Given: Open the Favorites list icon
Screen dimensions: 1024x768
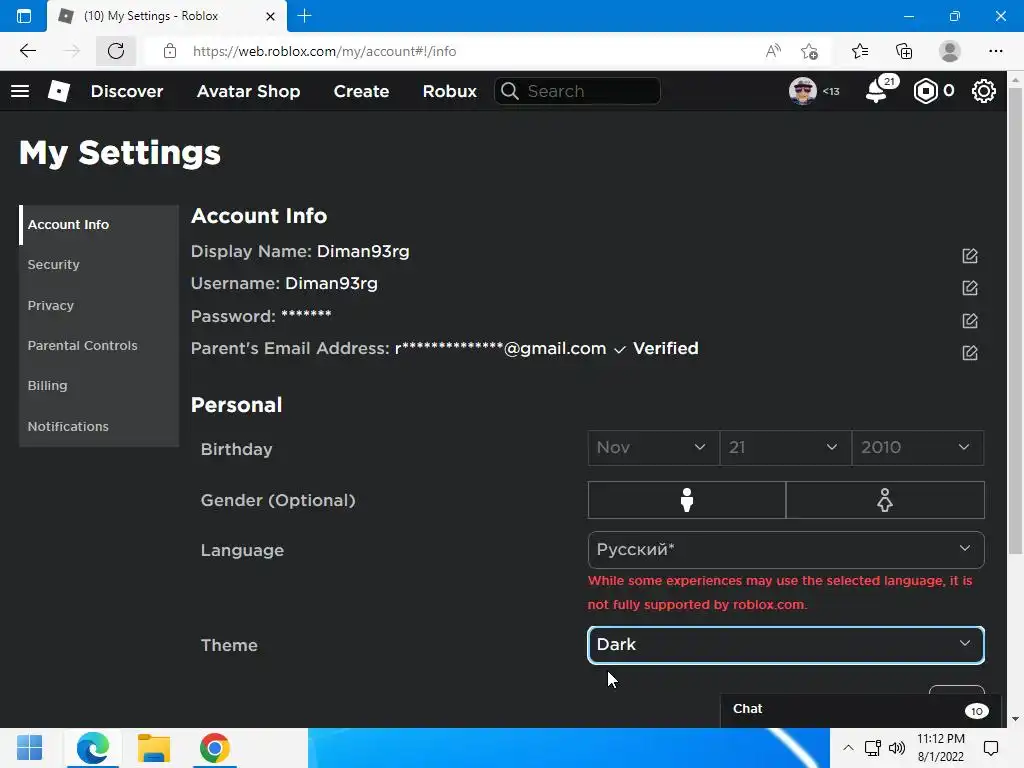Looking at the screenshot, I should point(860,51).
